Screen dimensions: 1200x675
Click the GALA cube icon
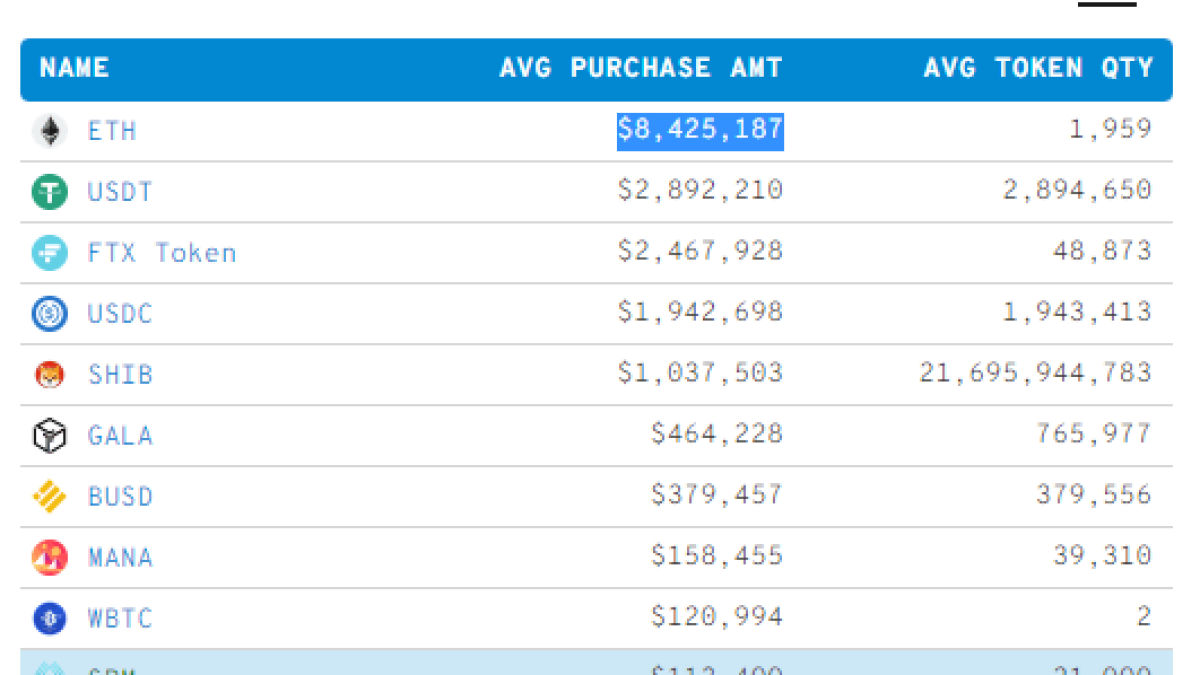(x=49, y=436)
